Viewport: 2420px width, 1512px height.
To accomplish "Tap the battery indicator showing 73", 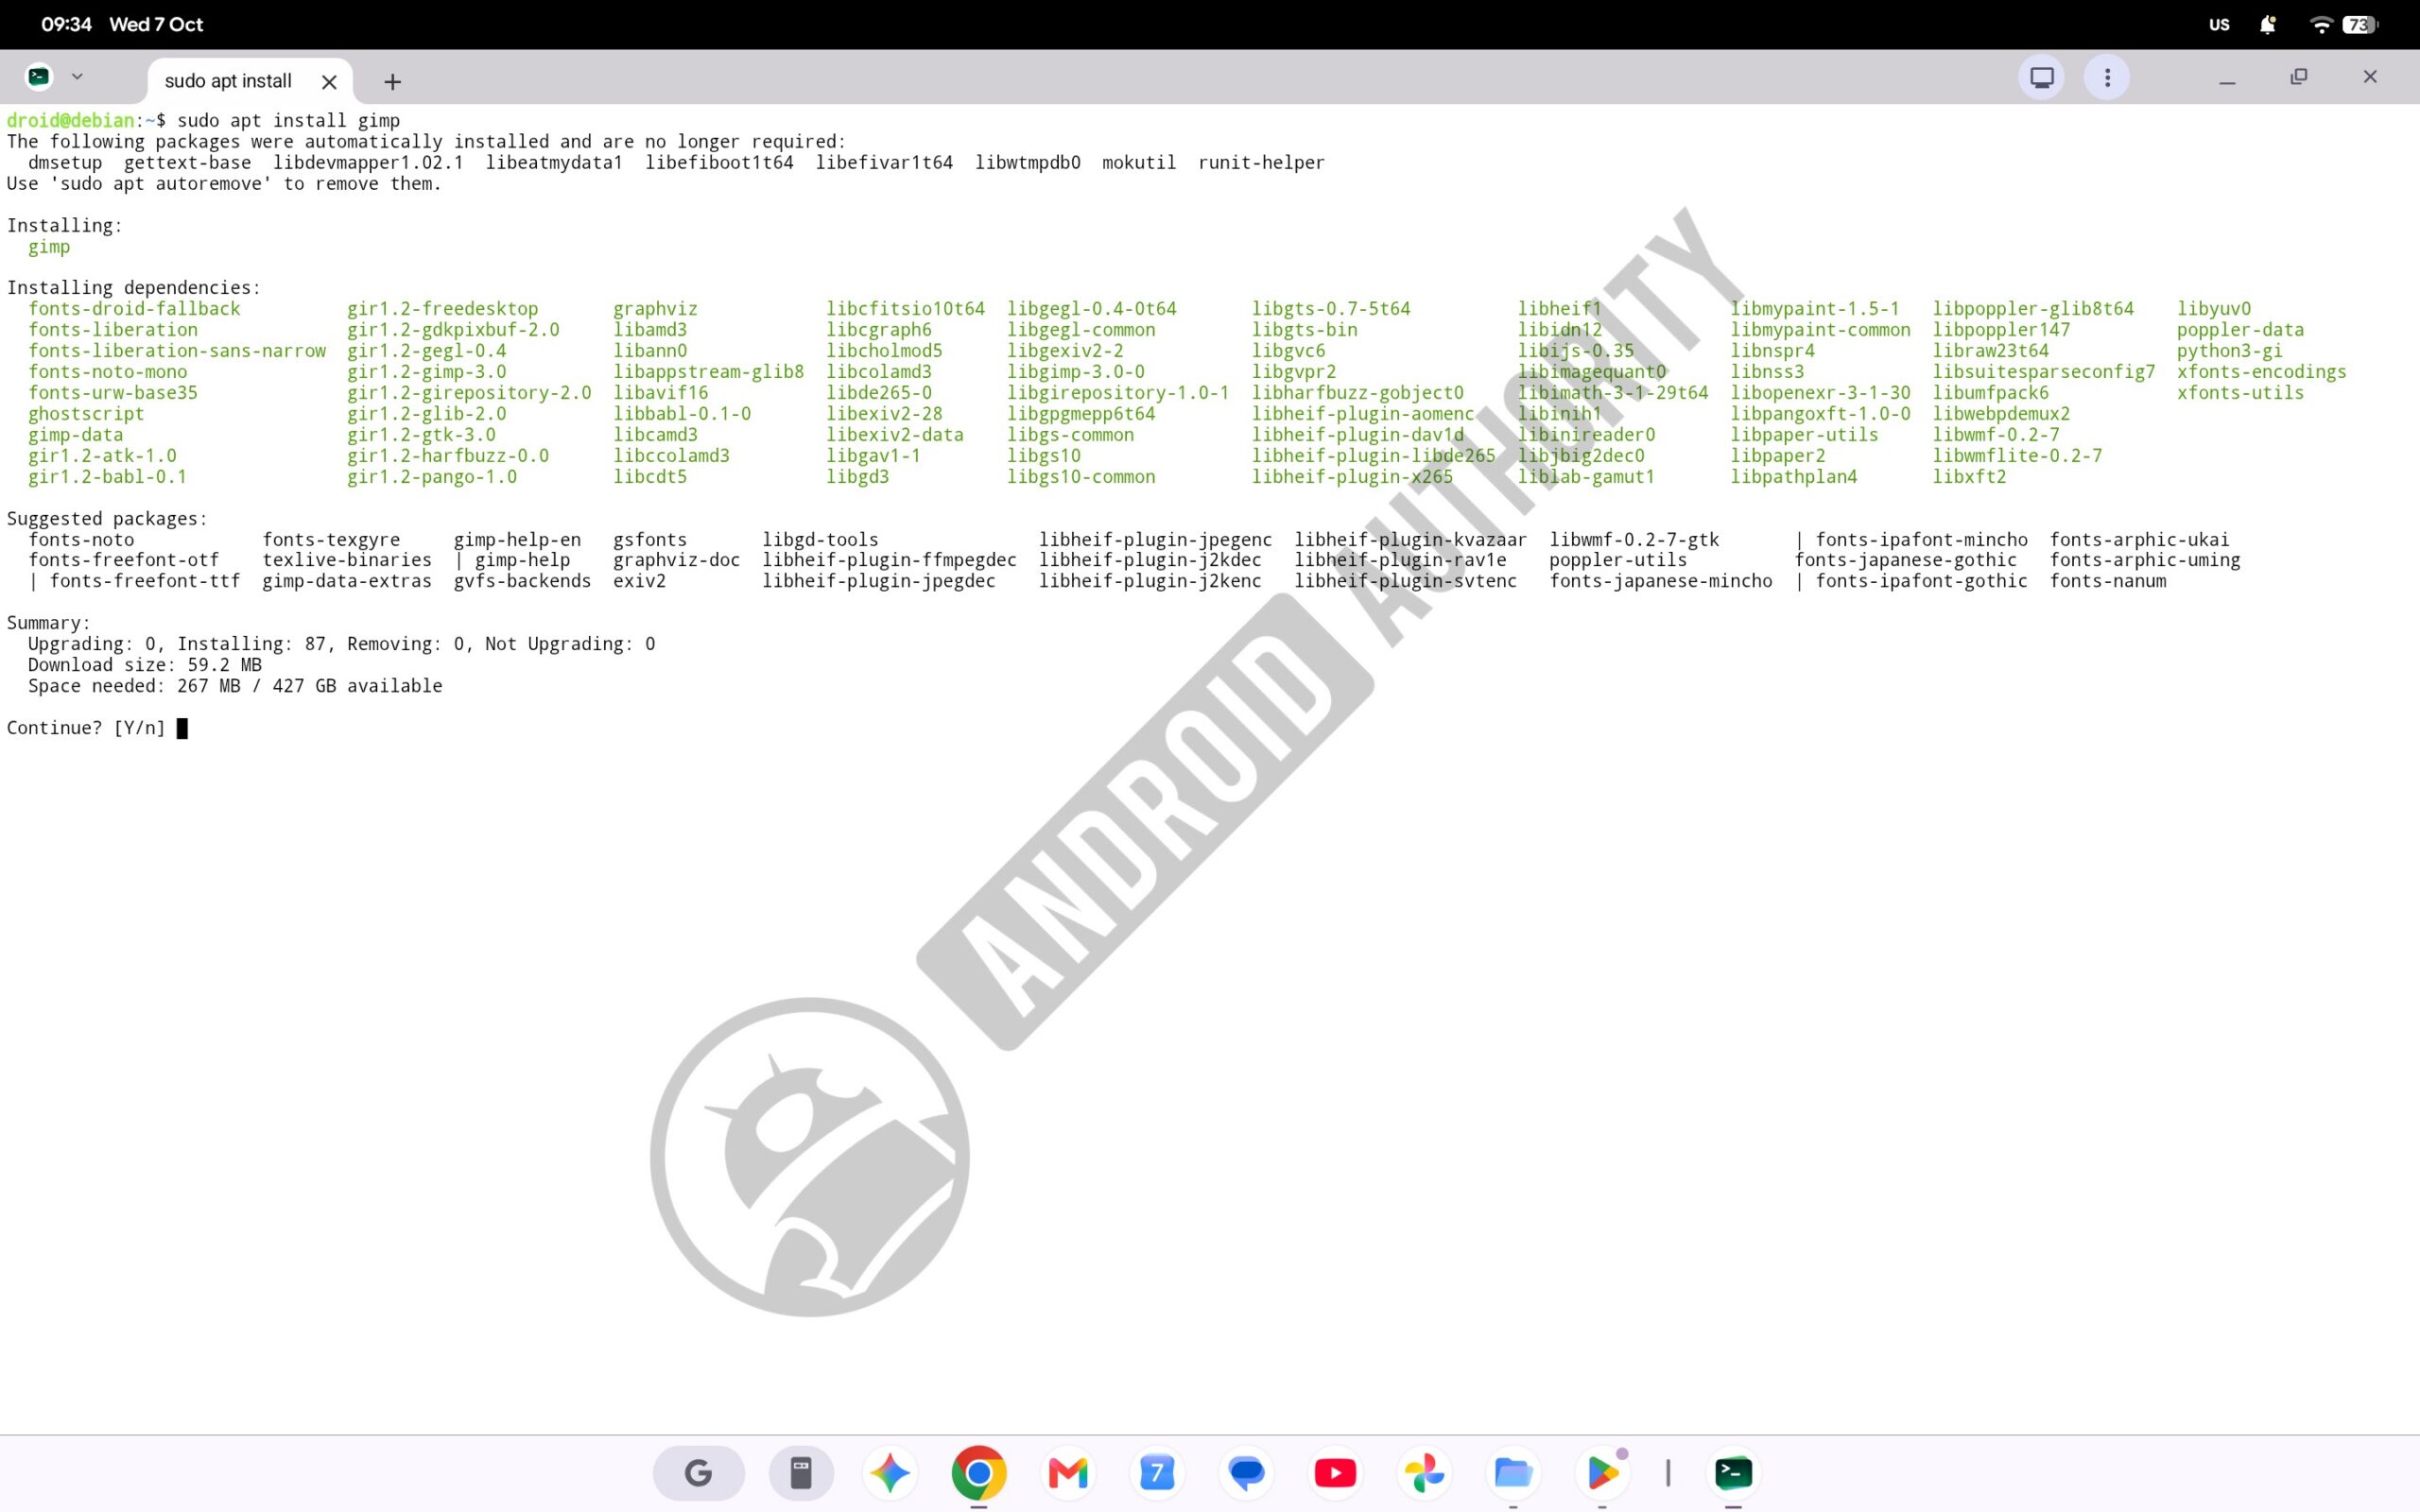I will pyautogui.click(x=2360, y=25).
